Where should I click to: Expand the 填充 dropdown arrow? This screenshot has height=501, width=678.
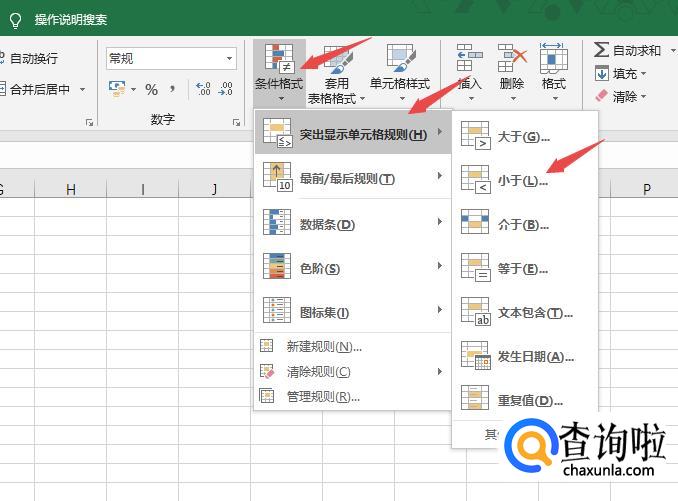[643, 73]
